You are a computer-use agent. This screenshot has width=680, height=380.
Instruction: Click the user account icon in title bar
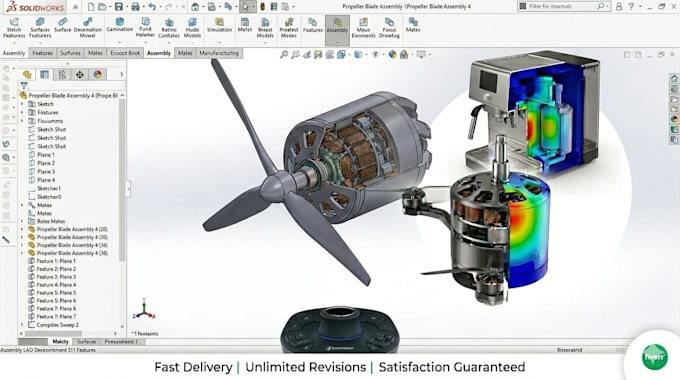pos(619,7)
